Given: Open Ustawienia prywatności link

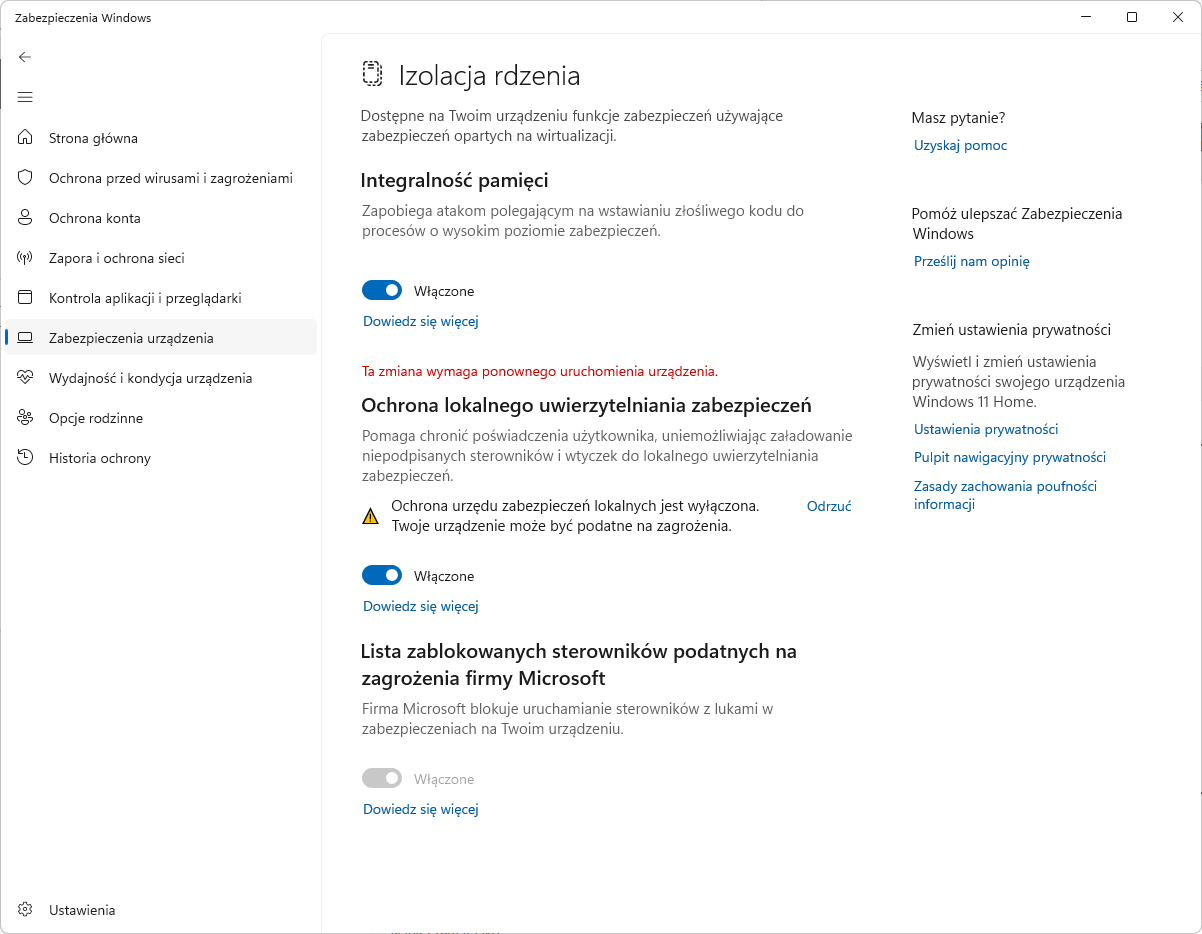Looking at the screenshot, I should [x=986, y=429].
